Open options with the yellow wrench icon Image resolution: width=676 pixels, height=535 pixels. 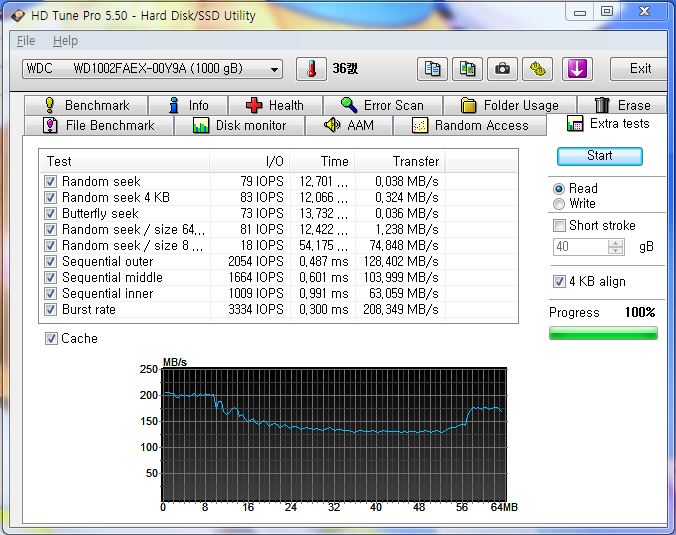(537, 69)
